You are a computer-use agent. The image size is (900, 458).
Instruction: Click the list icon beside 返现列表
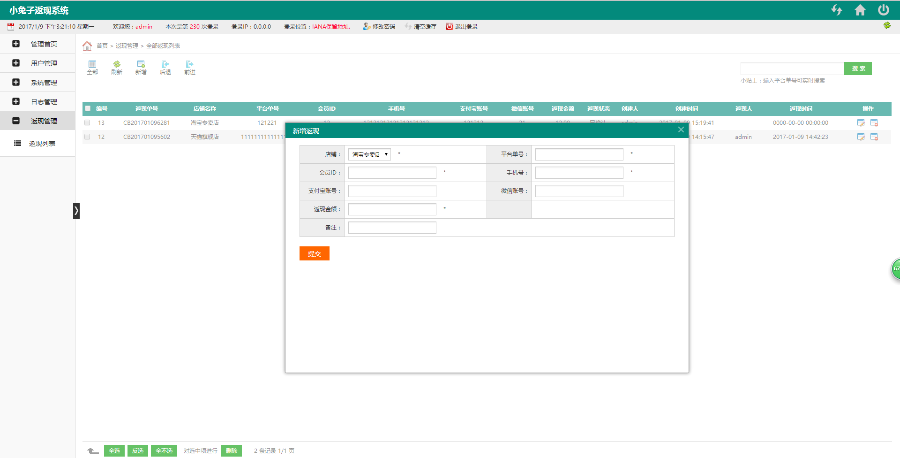point(17,143)
